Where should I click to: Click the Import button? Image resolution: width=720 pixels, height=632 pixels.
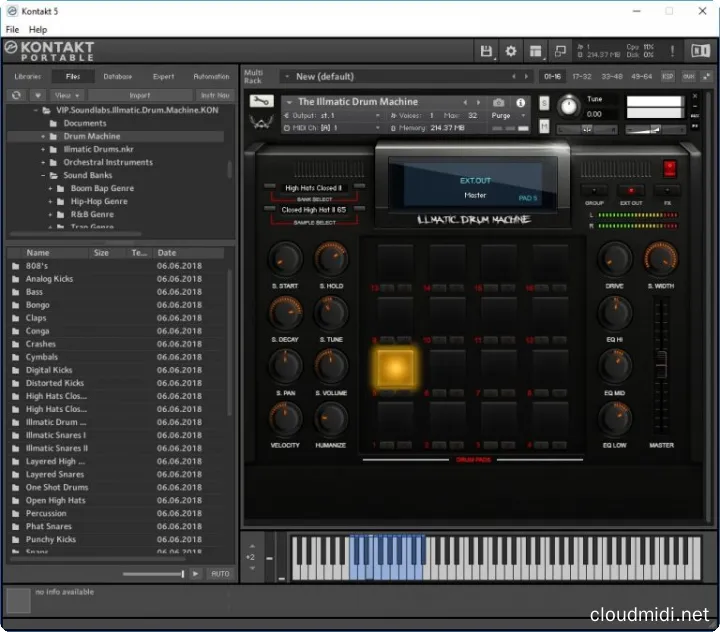140,95
